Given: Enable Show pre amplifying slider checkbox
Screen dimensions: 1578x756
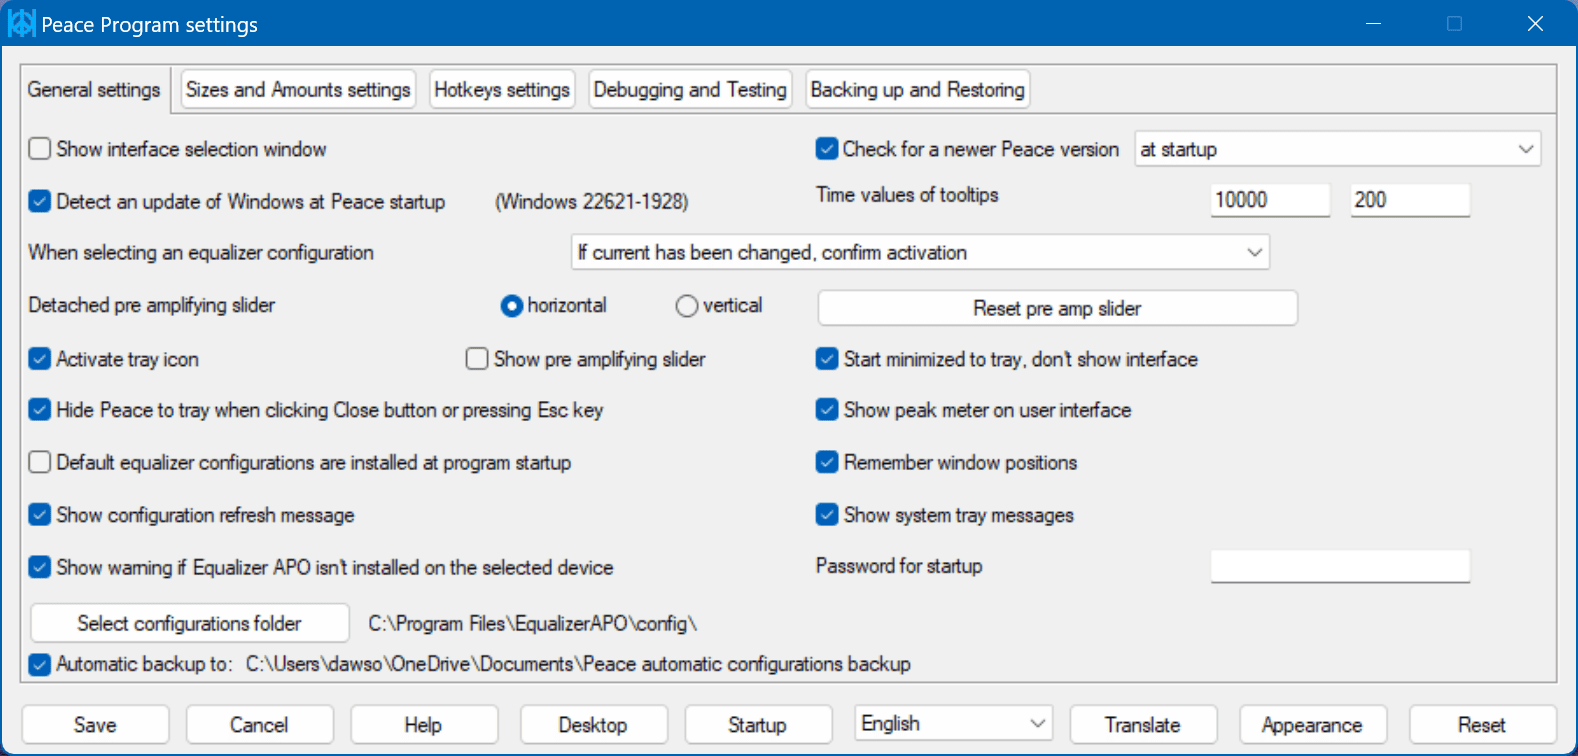Looking at the screenshot, I should click(x=477, y=359).
